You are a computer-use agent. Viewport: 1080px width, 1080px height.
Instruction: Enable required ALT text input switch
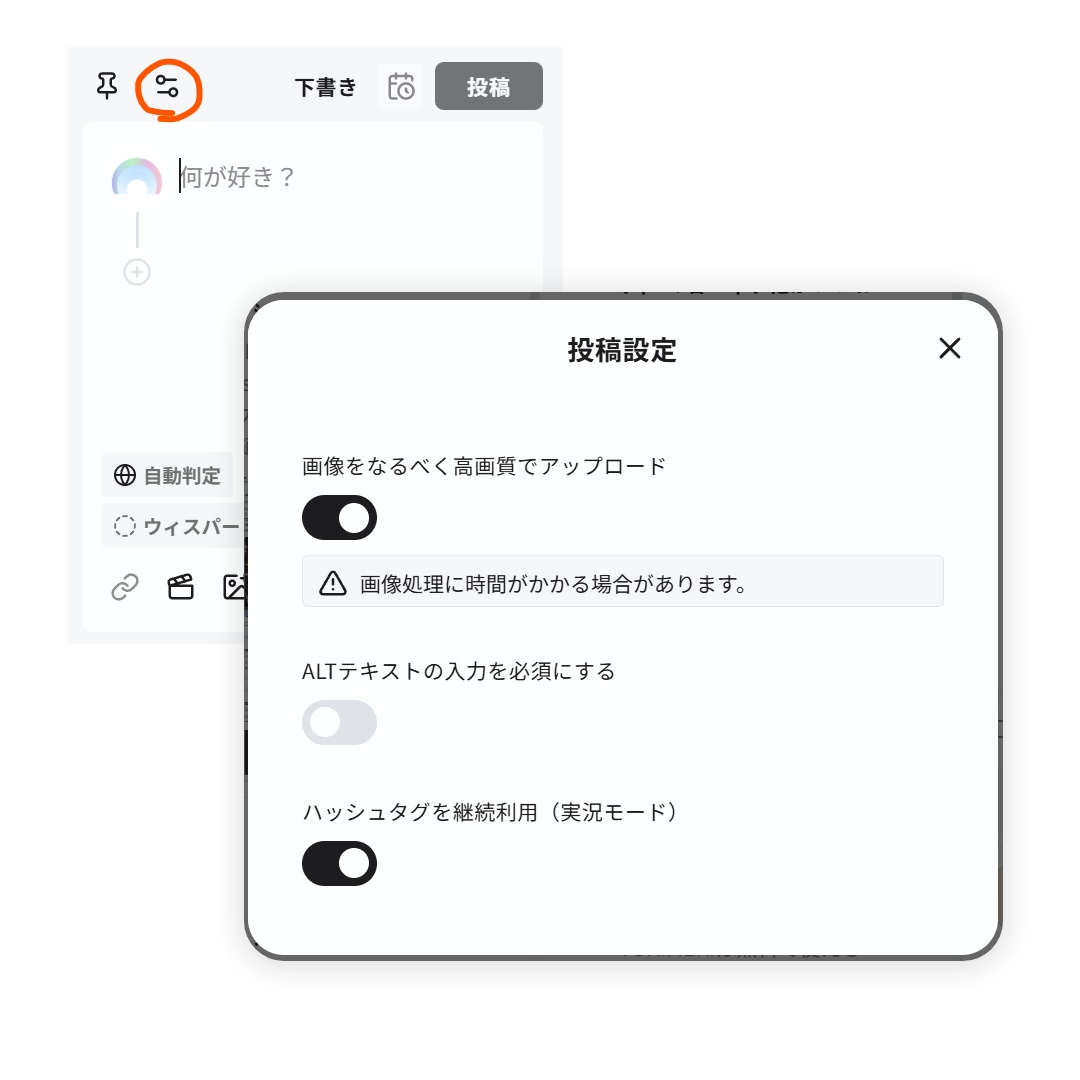pyautogui.click(x=339, y=722)
